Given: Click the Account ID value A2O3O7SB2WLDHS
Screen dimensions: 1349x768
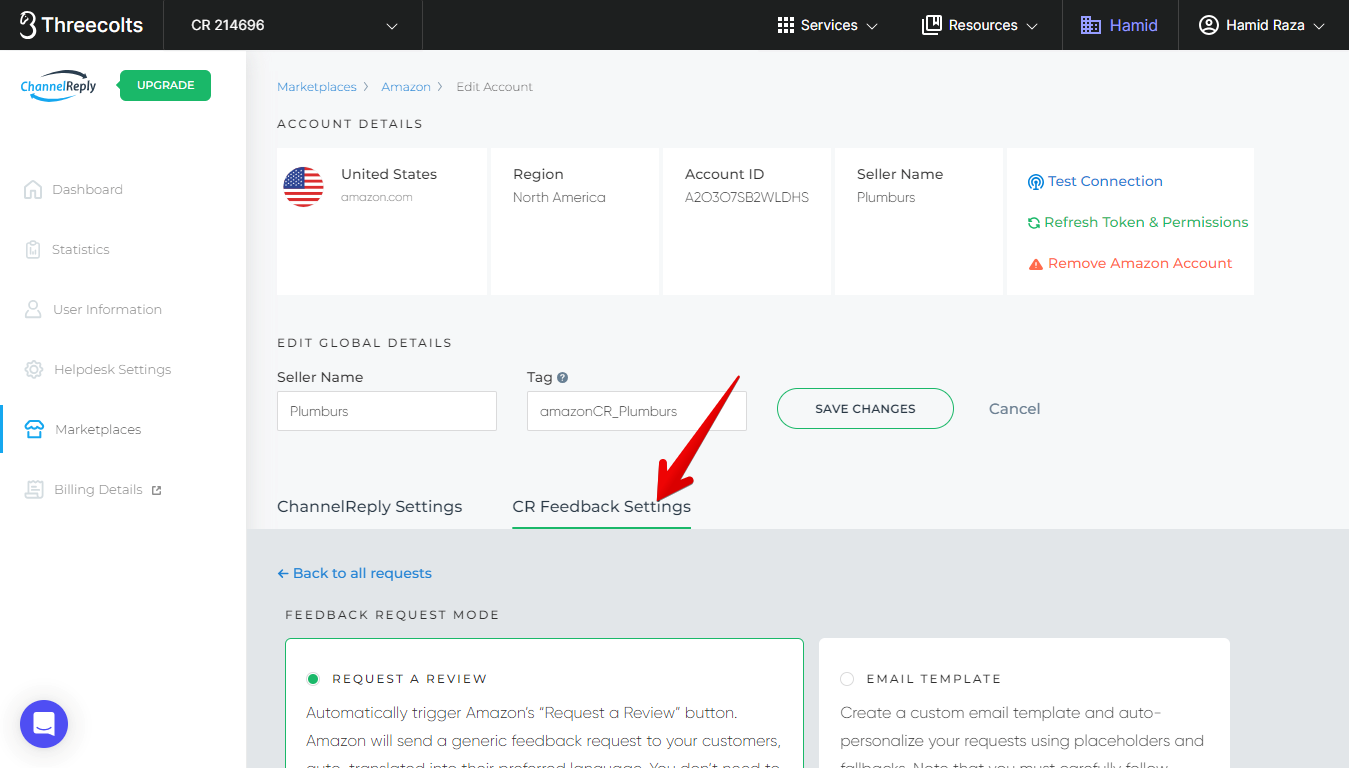Looking at the screenshot, I should click(747, 197).
